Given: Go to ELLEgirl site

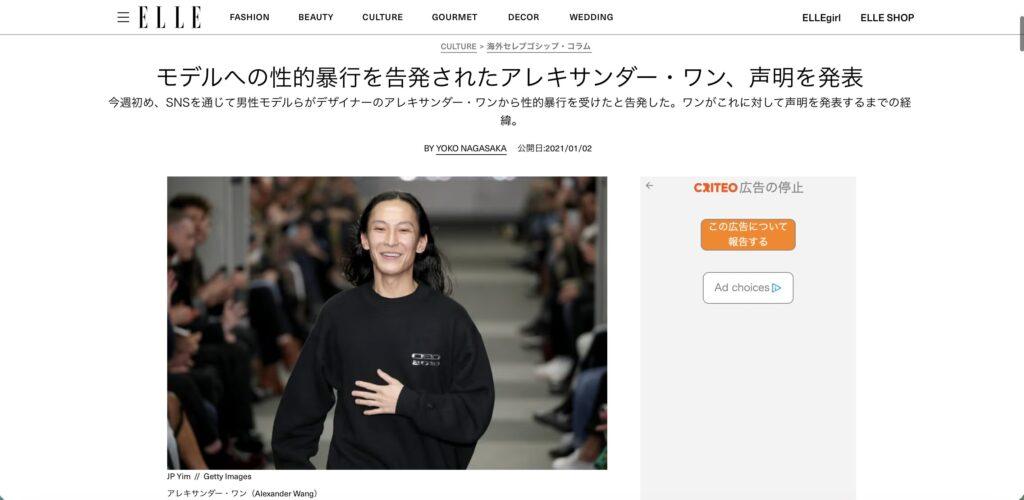Looking at the screenshot, I should 822,18.
